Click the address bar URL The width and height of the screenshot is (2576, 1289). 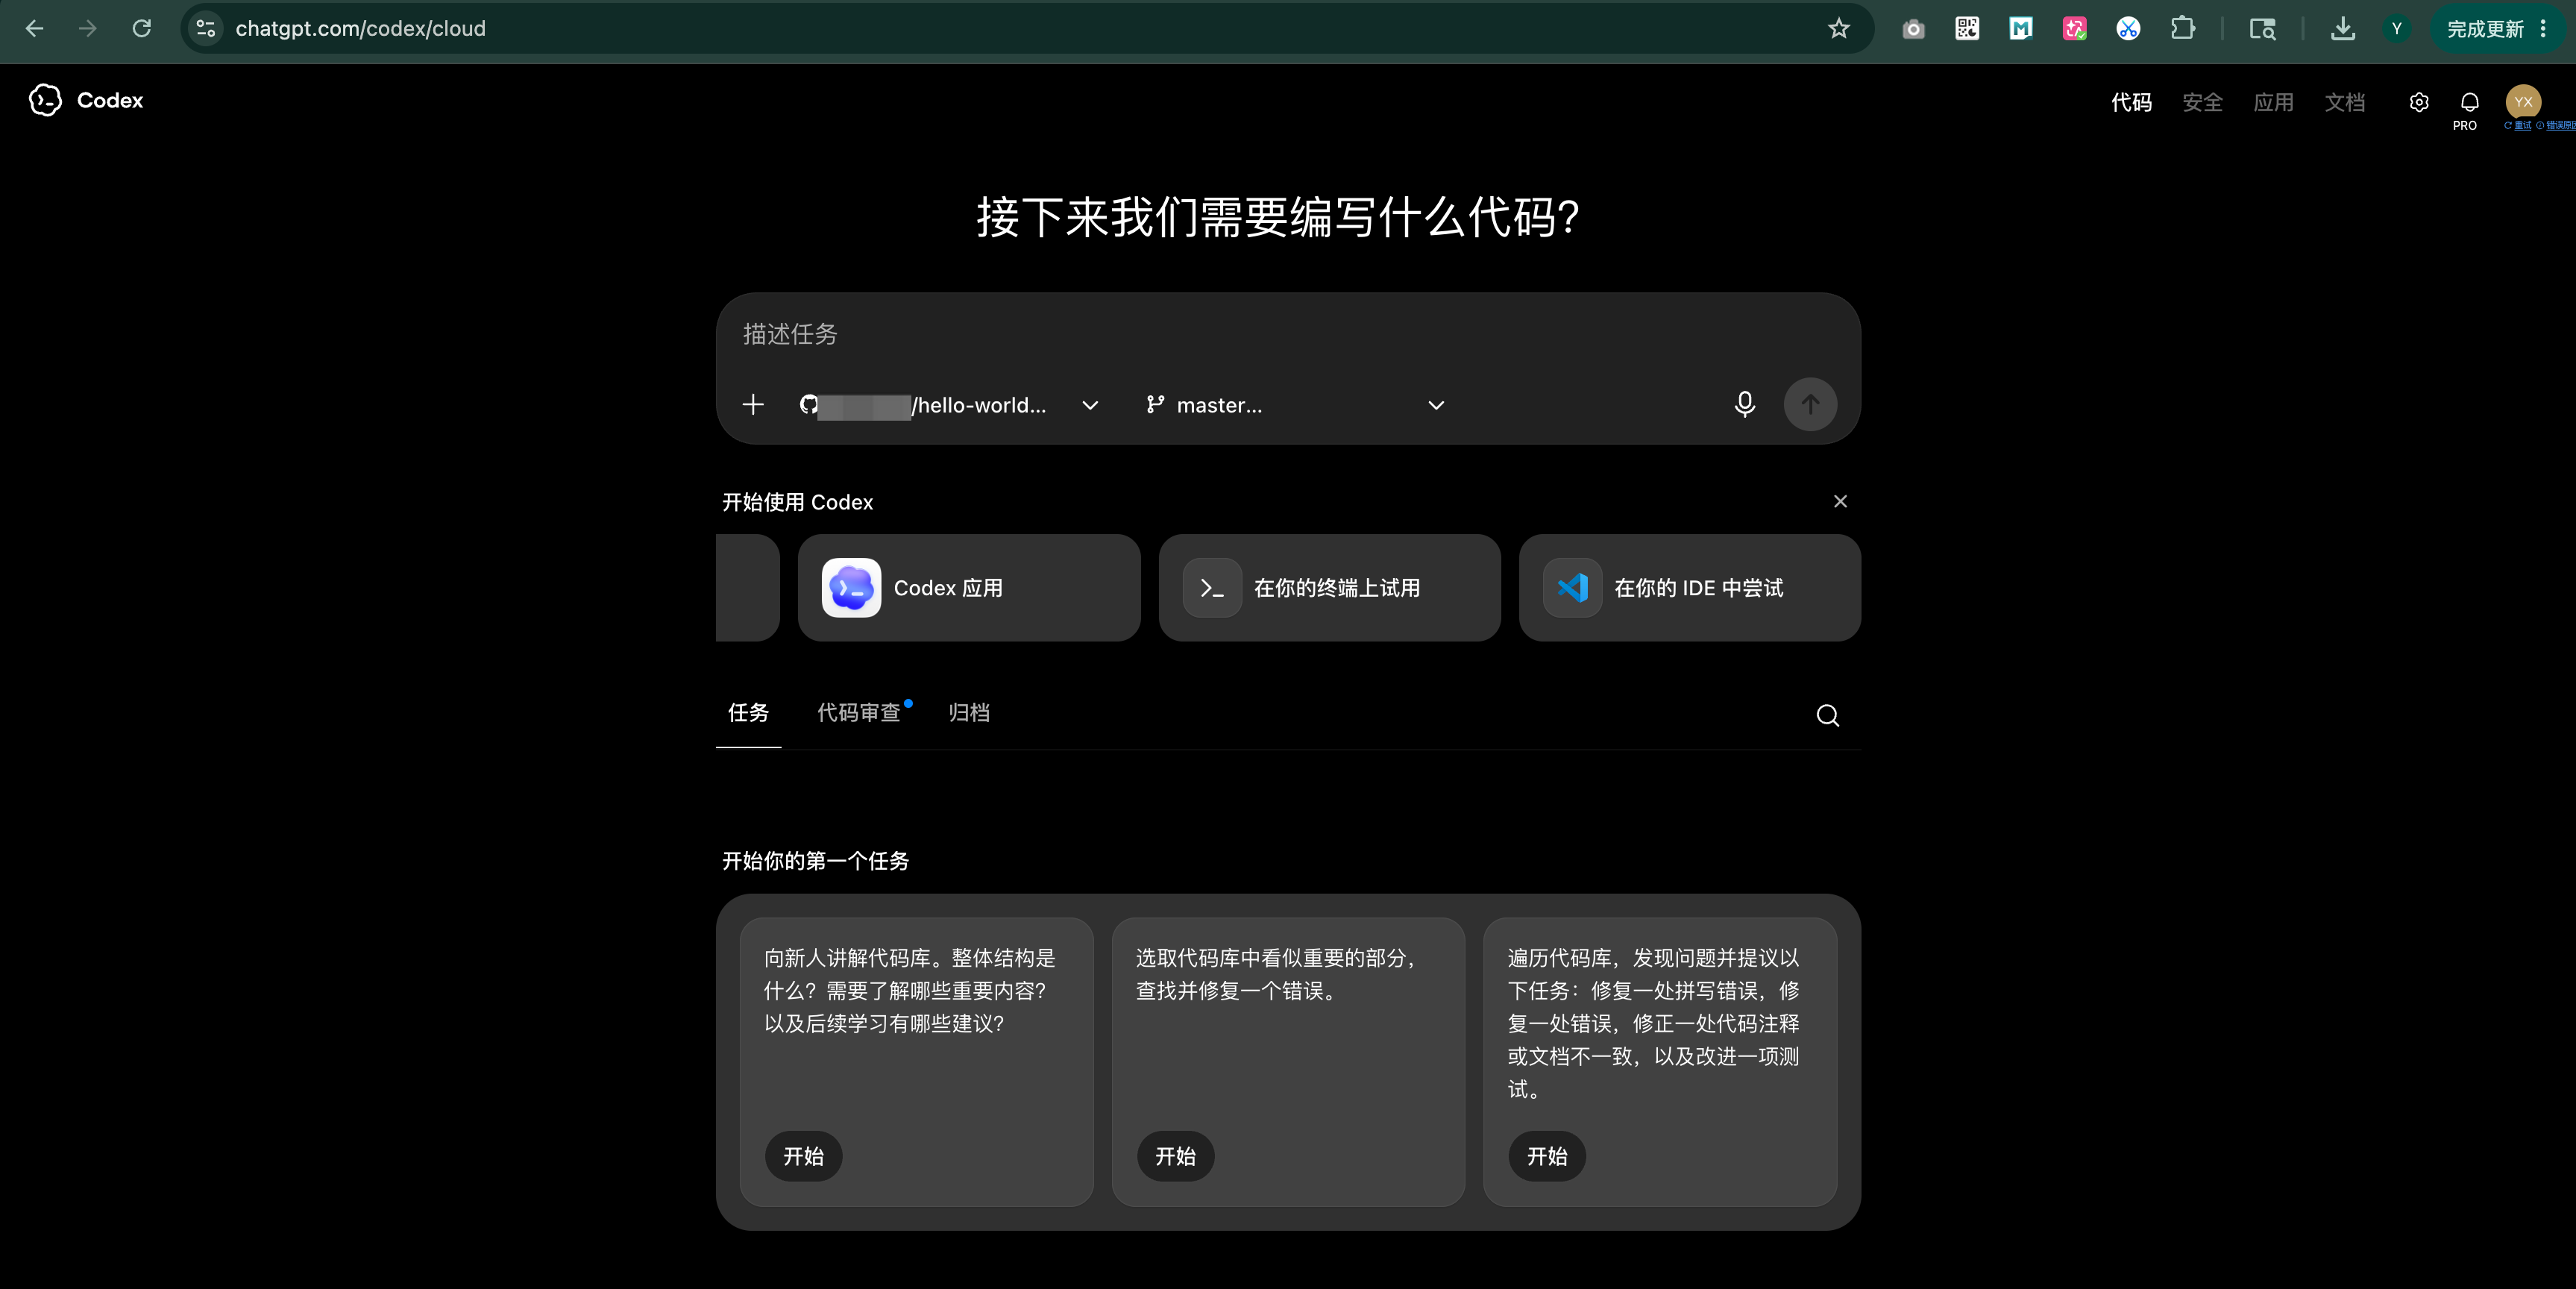[360, 28]
